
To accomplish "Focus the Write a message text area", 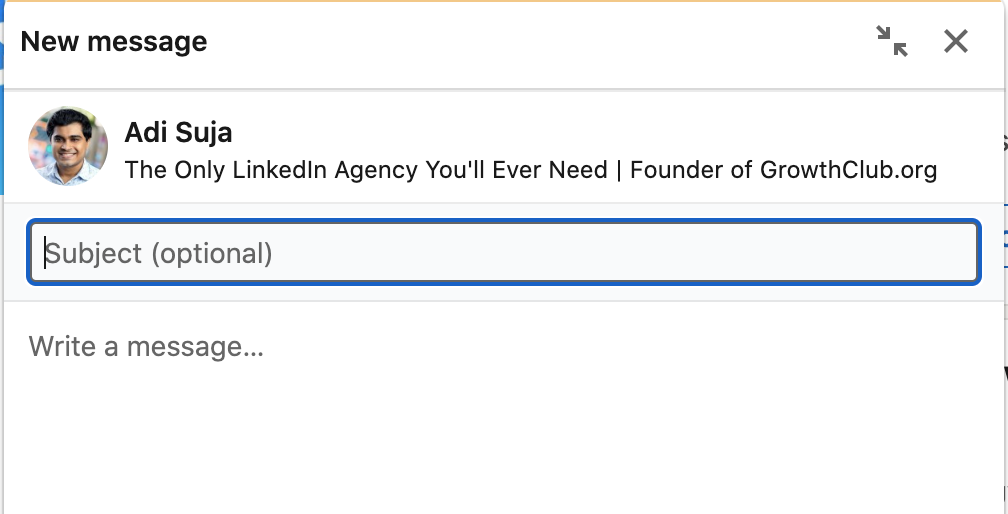I will click(503, 400).
